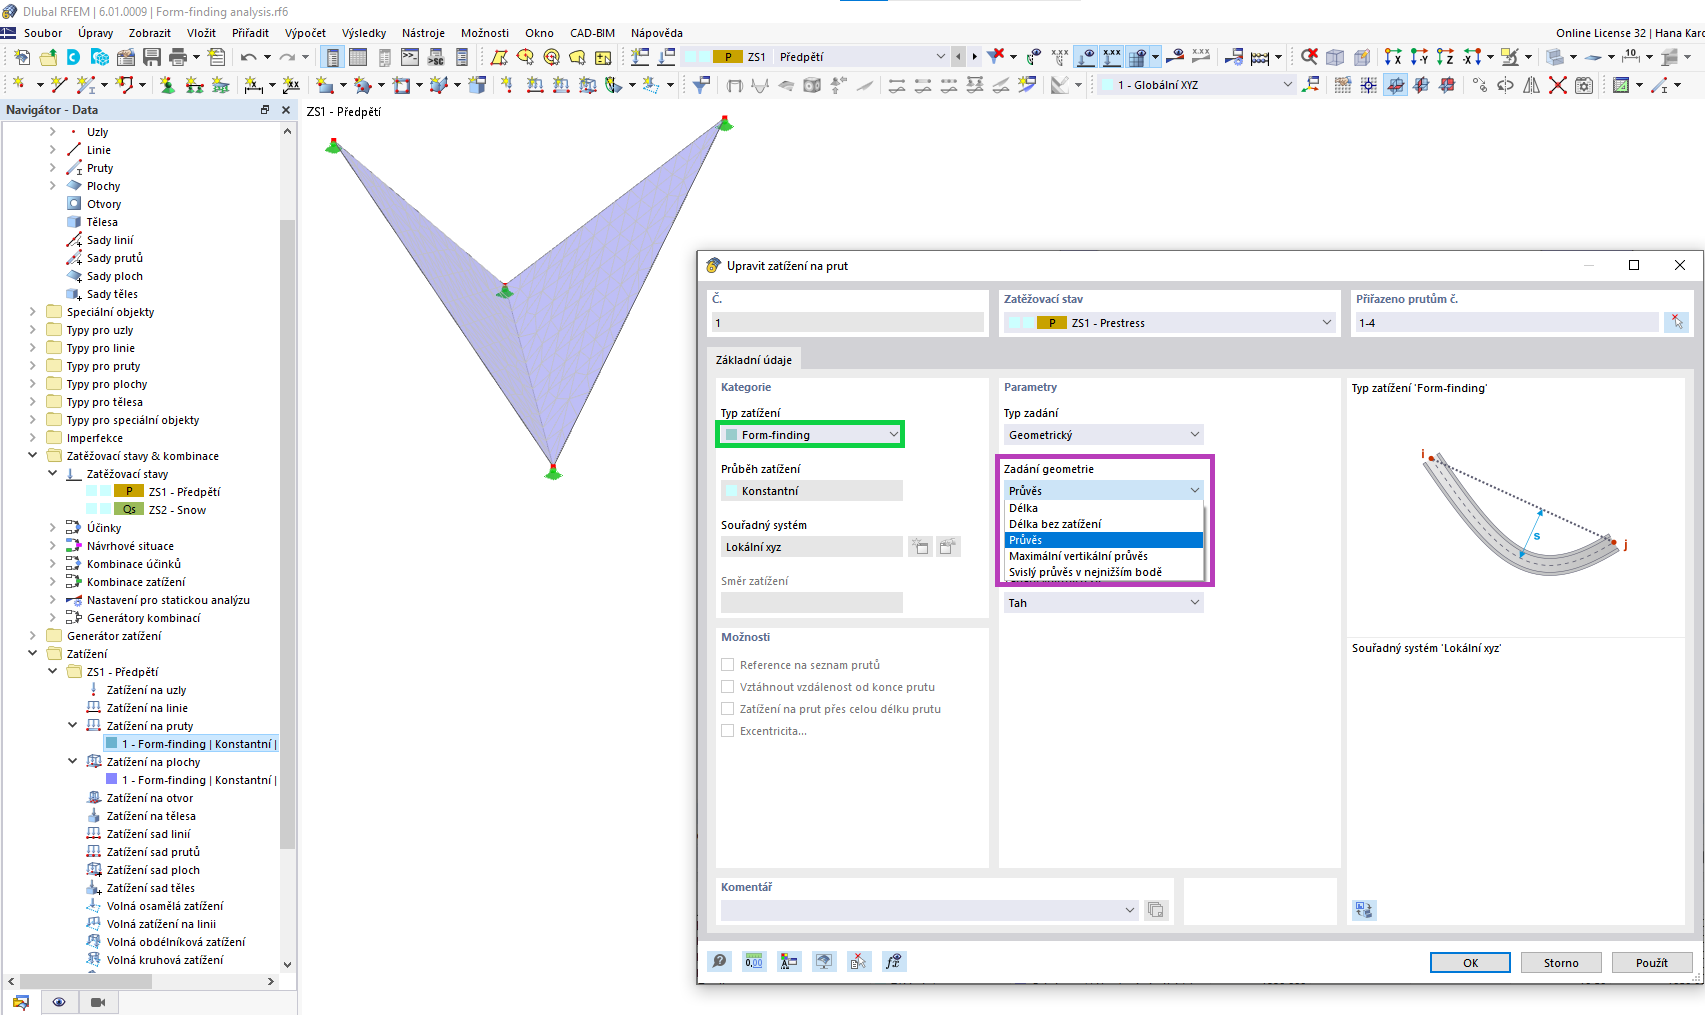
Task: Click the Print icon in the toolbar
Action: coord(180,57)
